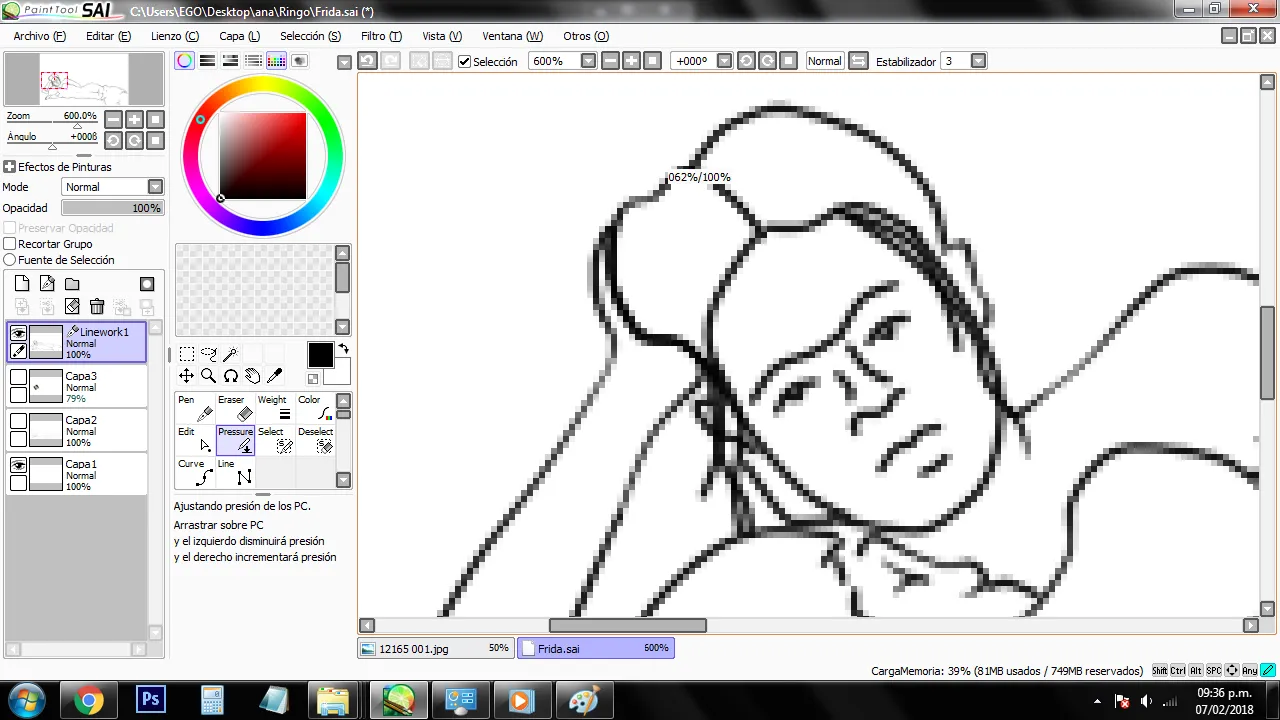The height and width of the screenshot is (720, 1280).
Task: Show the Capa2 layer
Action: (x=18, y=421)
